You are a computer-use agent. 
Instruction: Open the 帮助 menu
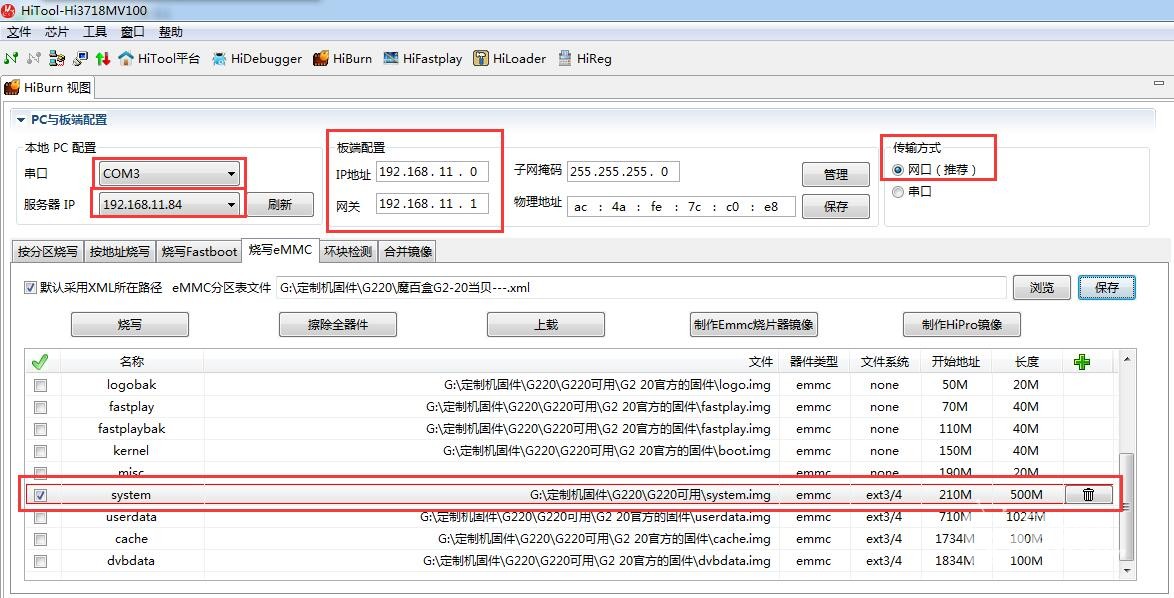pyautogui.click(x=171, y=31)
